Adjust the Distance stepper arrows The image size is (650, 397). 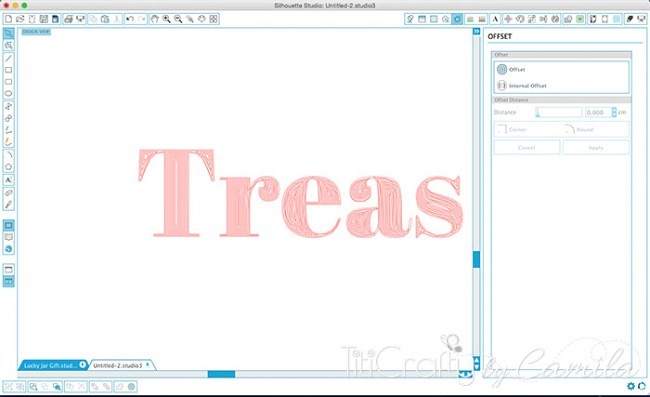click(x=614, y=112)
